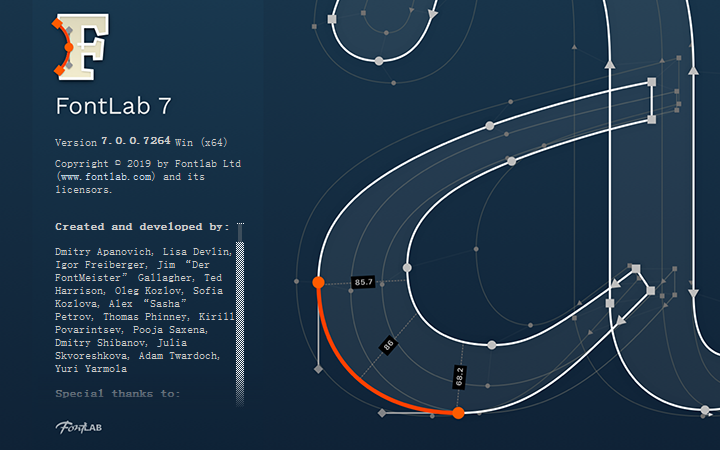Select the orange node left of the 85.7 label

[x=318, y=282]
